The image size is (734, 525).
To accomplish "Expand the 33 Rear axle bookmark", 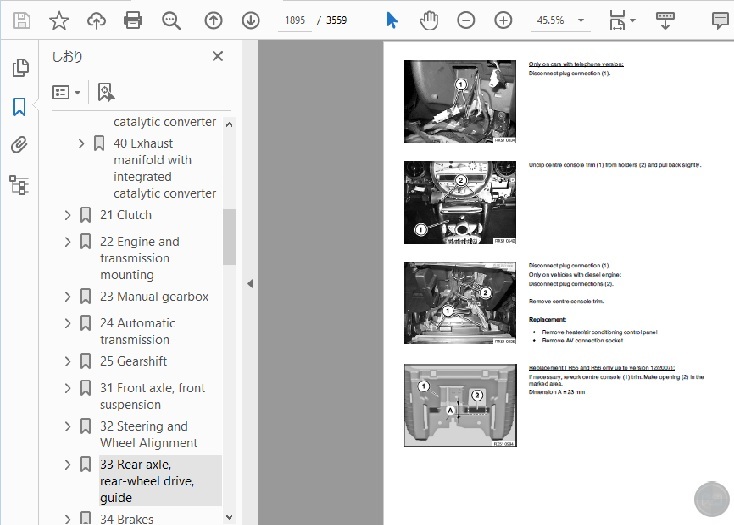I will (x=67, y=465).
